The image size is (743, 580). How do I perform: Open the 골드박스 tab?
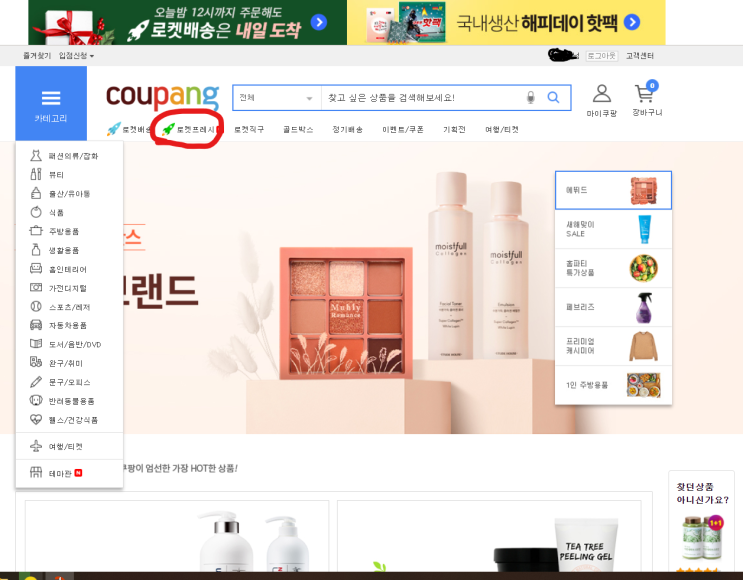click(x=298, y=129)
